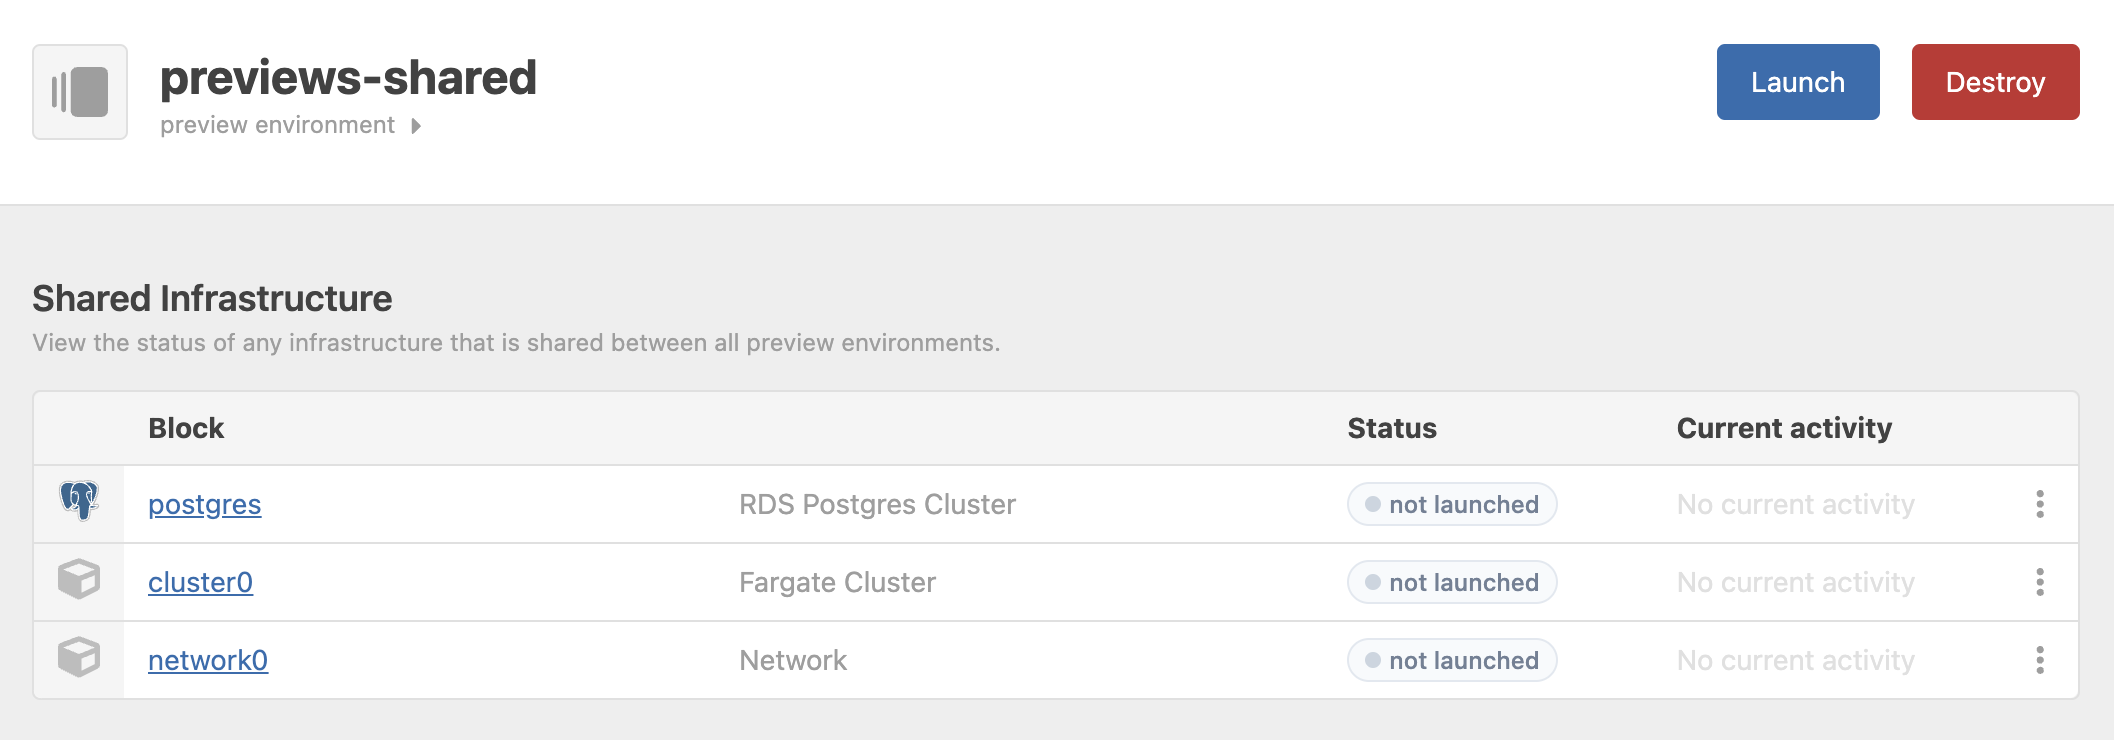Click the postgres elephant icon

click(79, 501)
